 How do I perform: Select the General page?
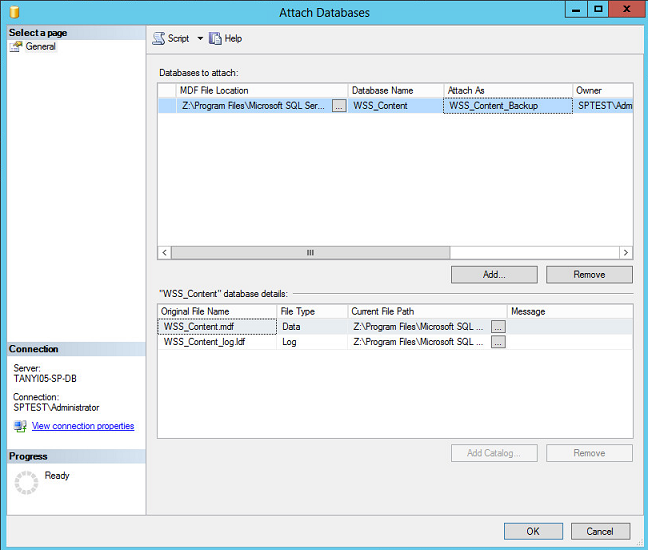click(x=40, y=46)
